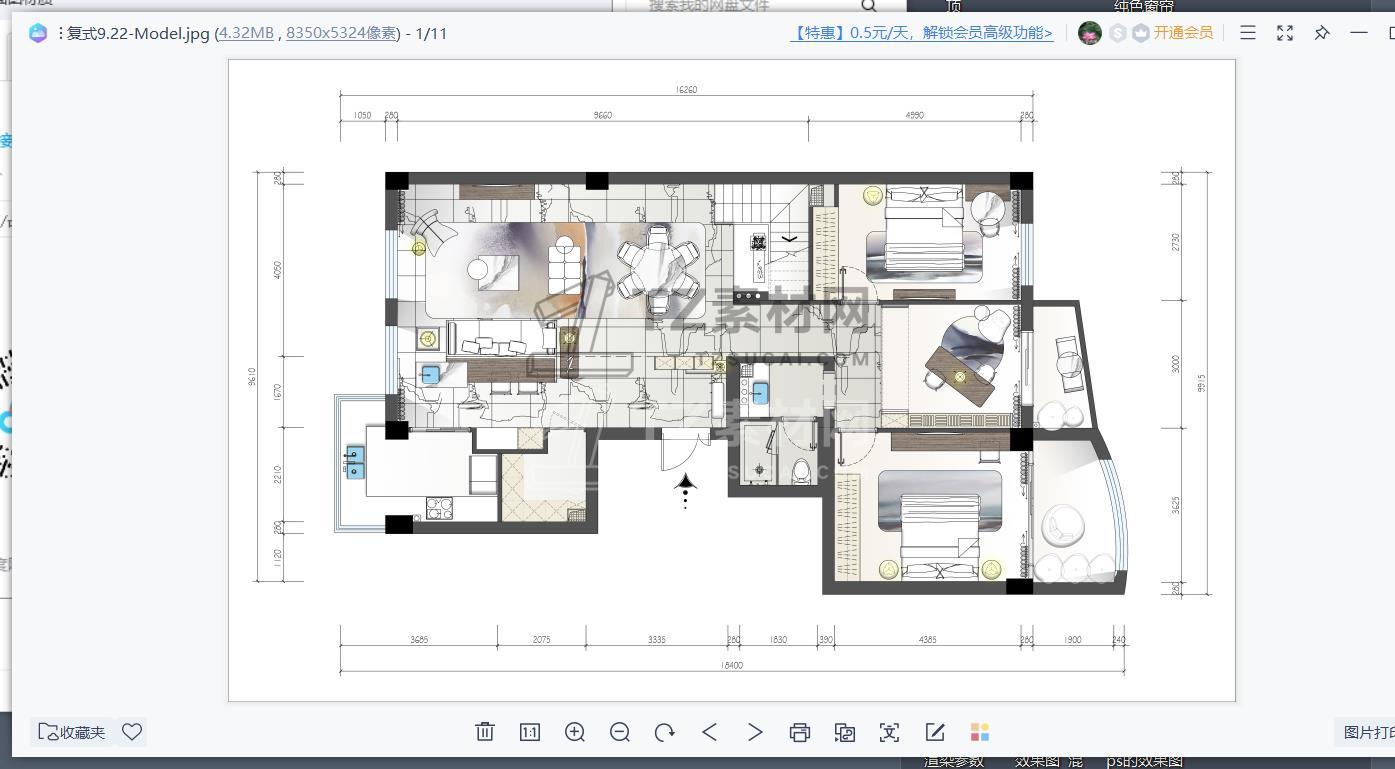This screenshot has height=769, width=1395.
Task: Launch text recognition on the image
Action: pyautogui.click(x=889, y=732)
